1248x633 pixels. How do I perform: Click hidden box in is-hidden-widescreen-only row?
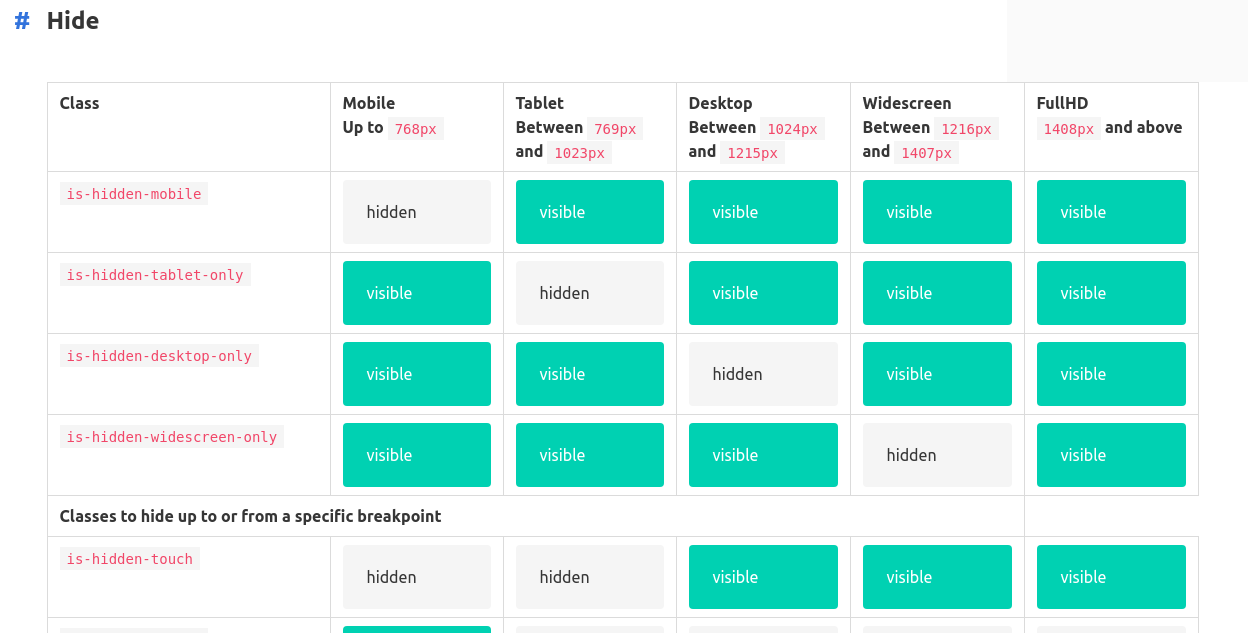click(x=936, y=455)
